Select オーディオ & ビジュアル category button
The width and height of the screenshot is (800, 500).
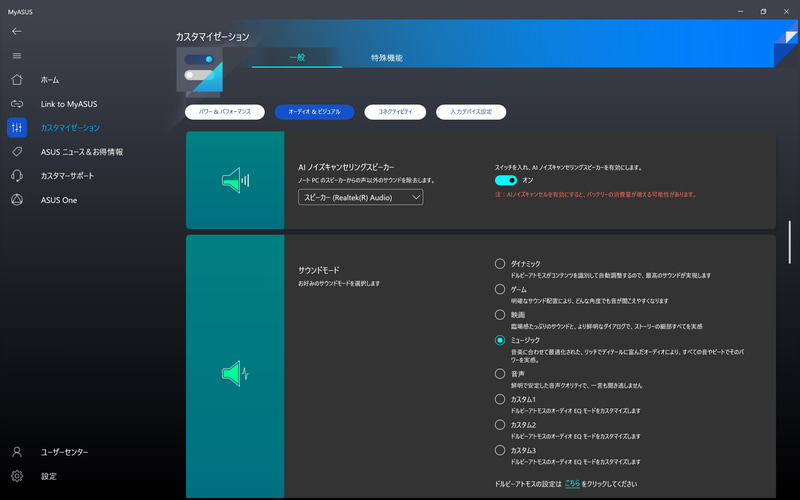(x=314, y=112)
